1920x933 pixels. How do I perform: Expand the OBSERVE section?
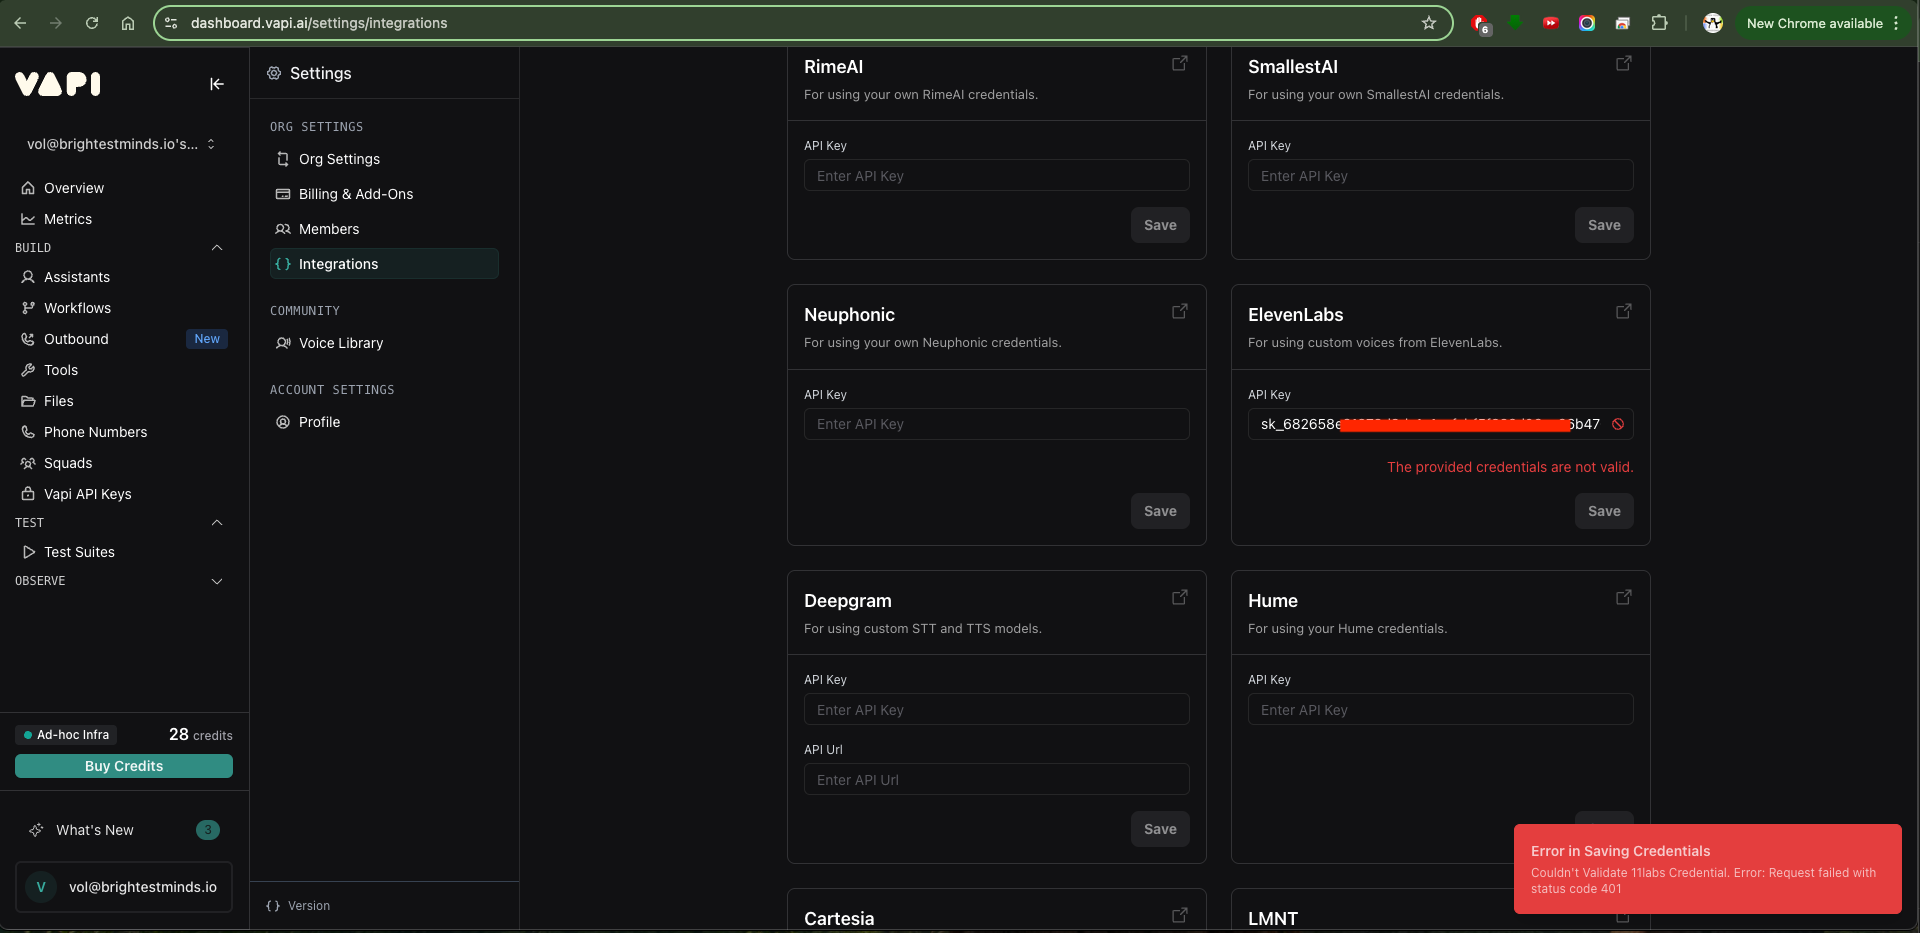click(217, 581)
